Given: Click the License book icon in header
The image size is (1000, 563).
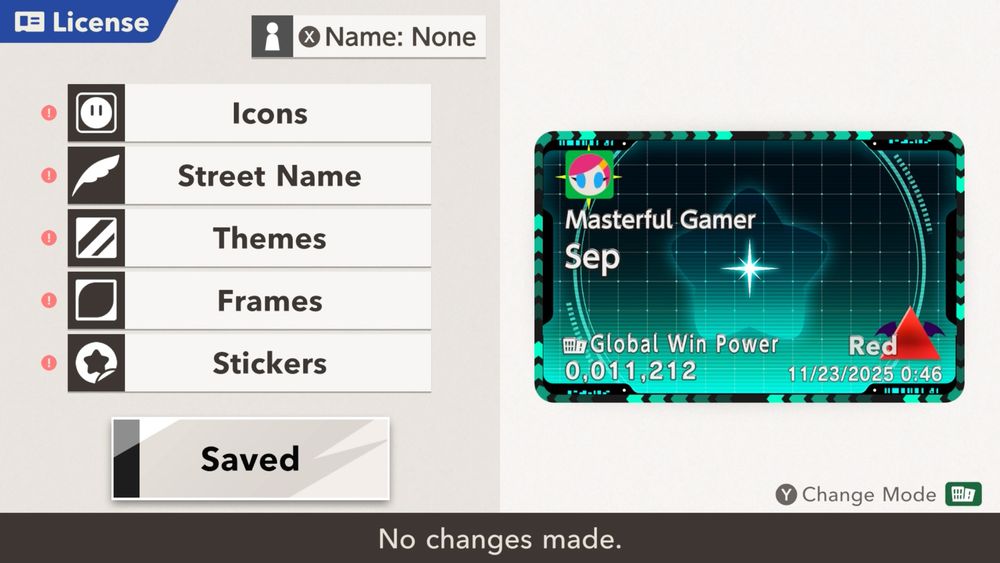Looking at the screenshot, I should click(29, 22).
